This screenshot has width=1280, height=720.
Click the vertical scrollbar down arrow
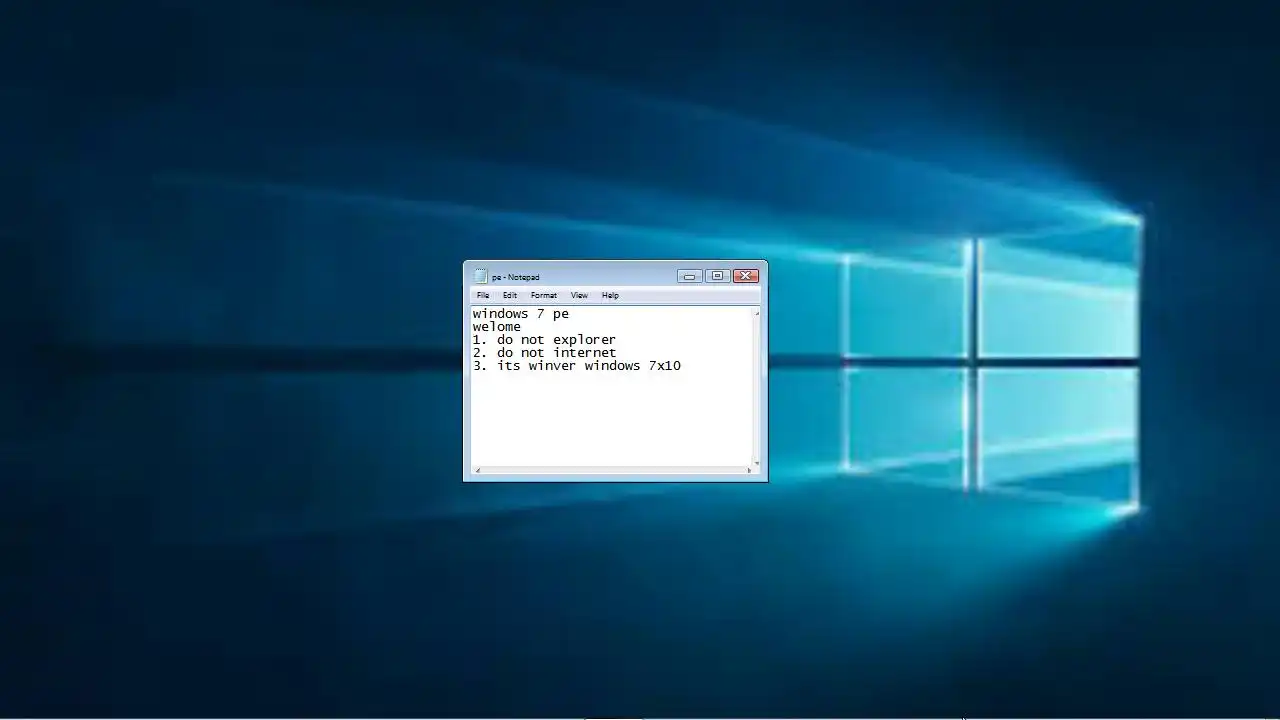756,463
